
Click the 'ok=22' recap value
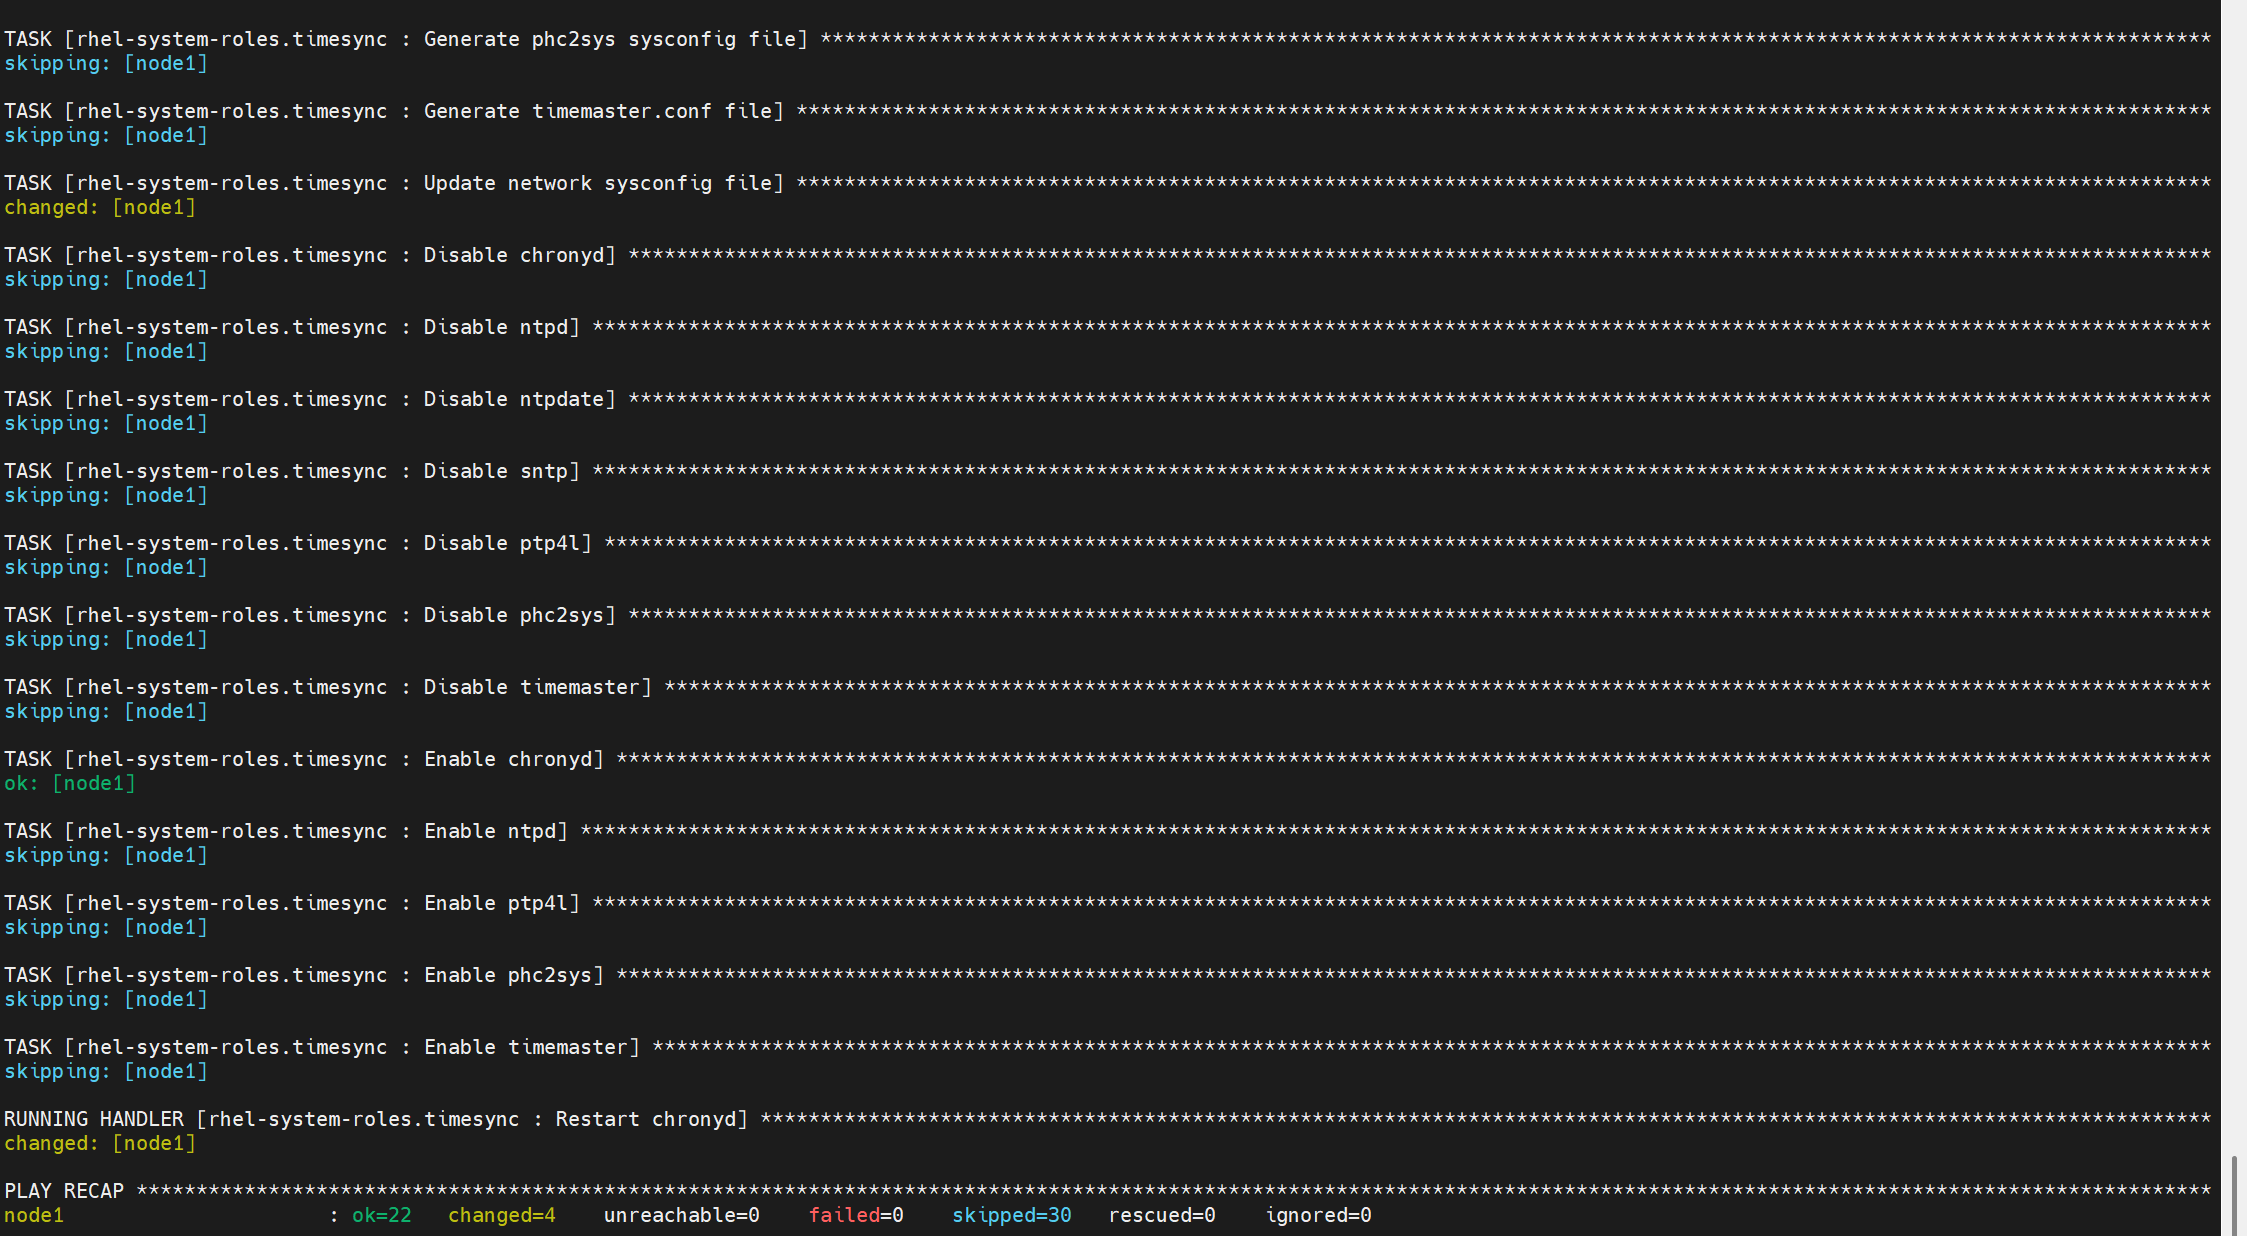tap(382, 1215)
